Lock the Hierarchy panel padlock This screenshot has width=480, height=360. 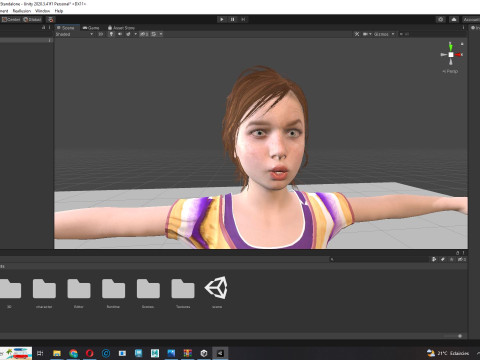coord(44,28)
